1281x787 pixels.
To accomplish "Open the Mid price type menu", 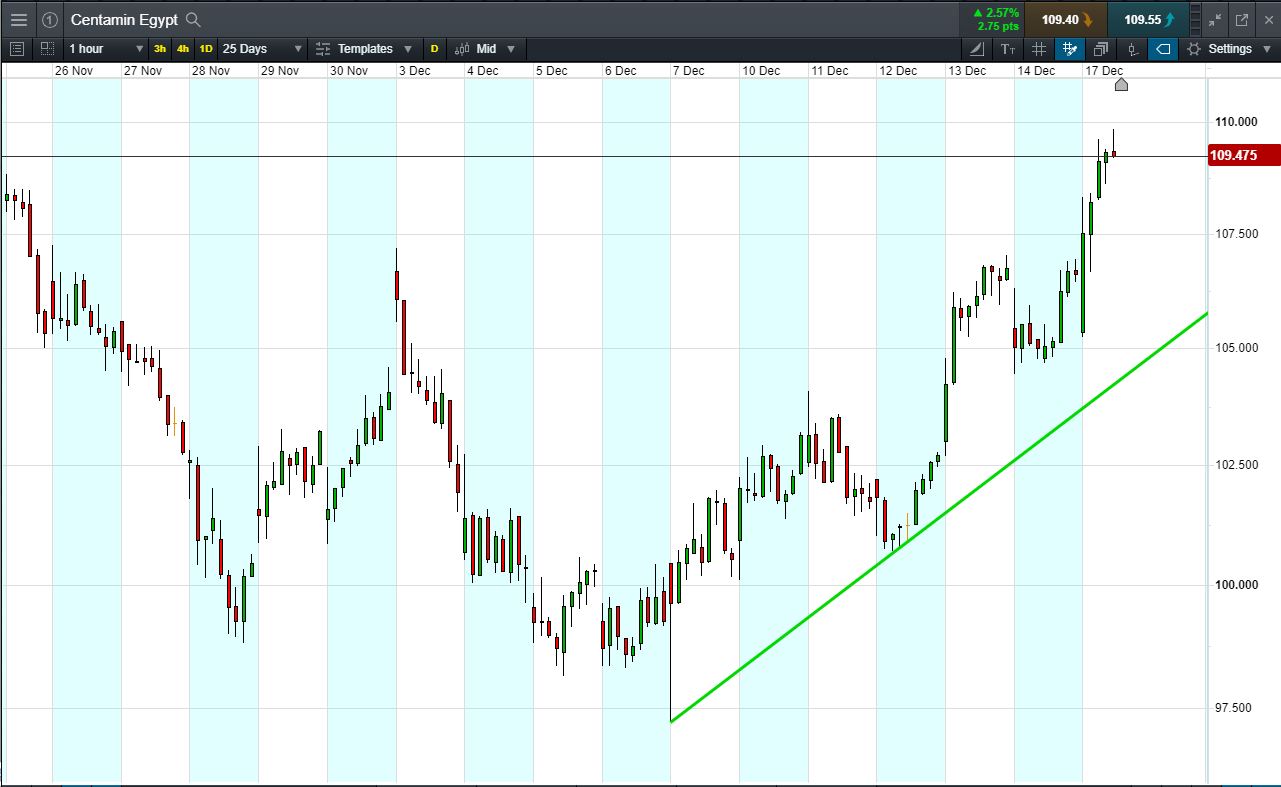I will pos(486,49).
